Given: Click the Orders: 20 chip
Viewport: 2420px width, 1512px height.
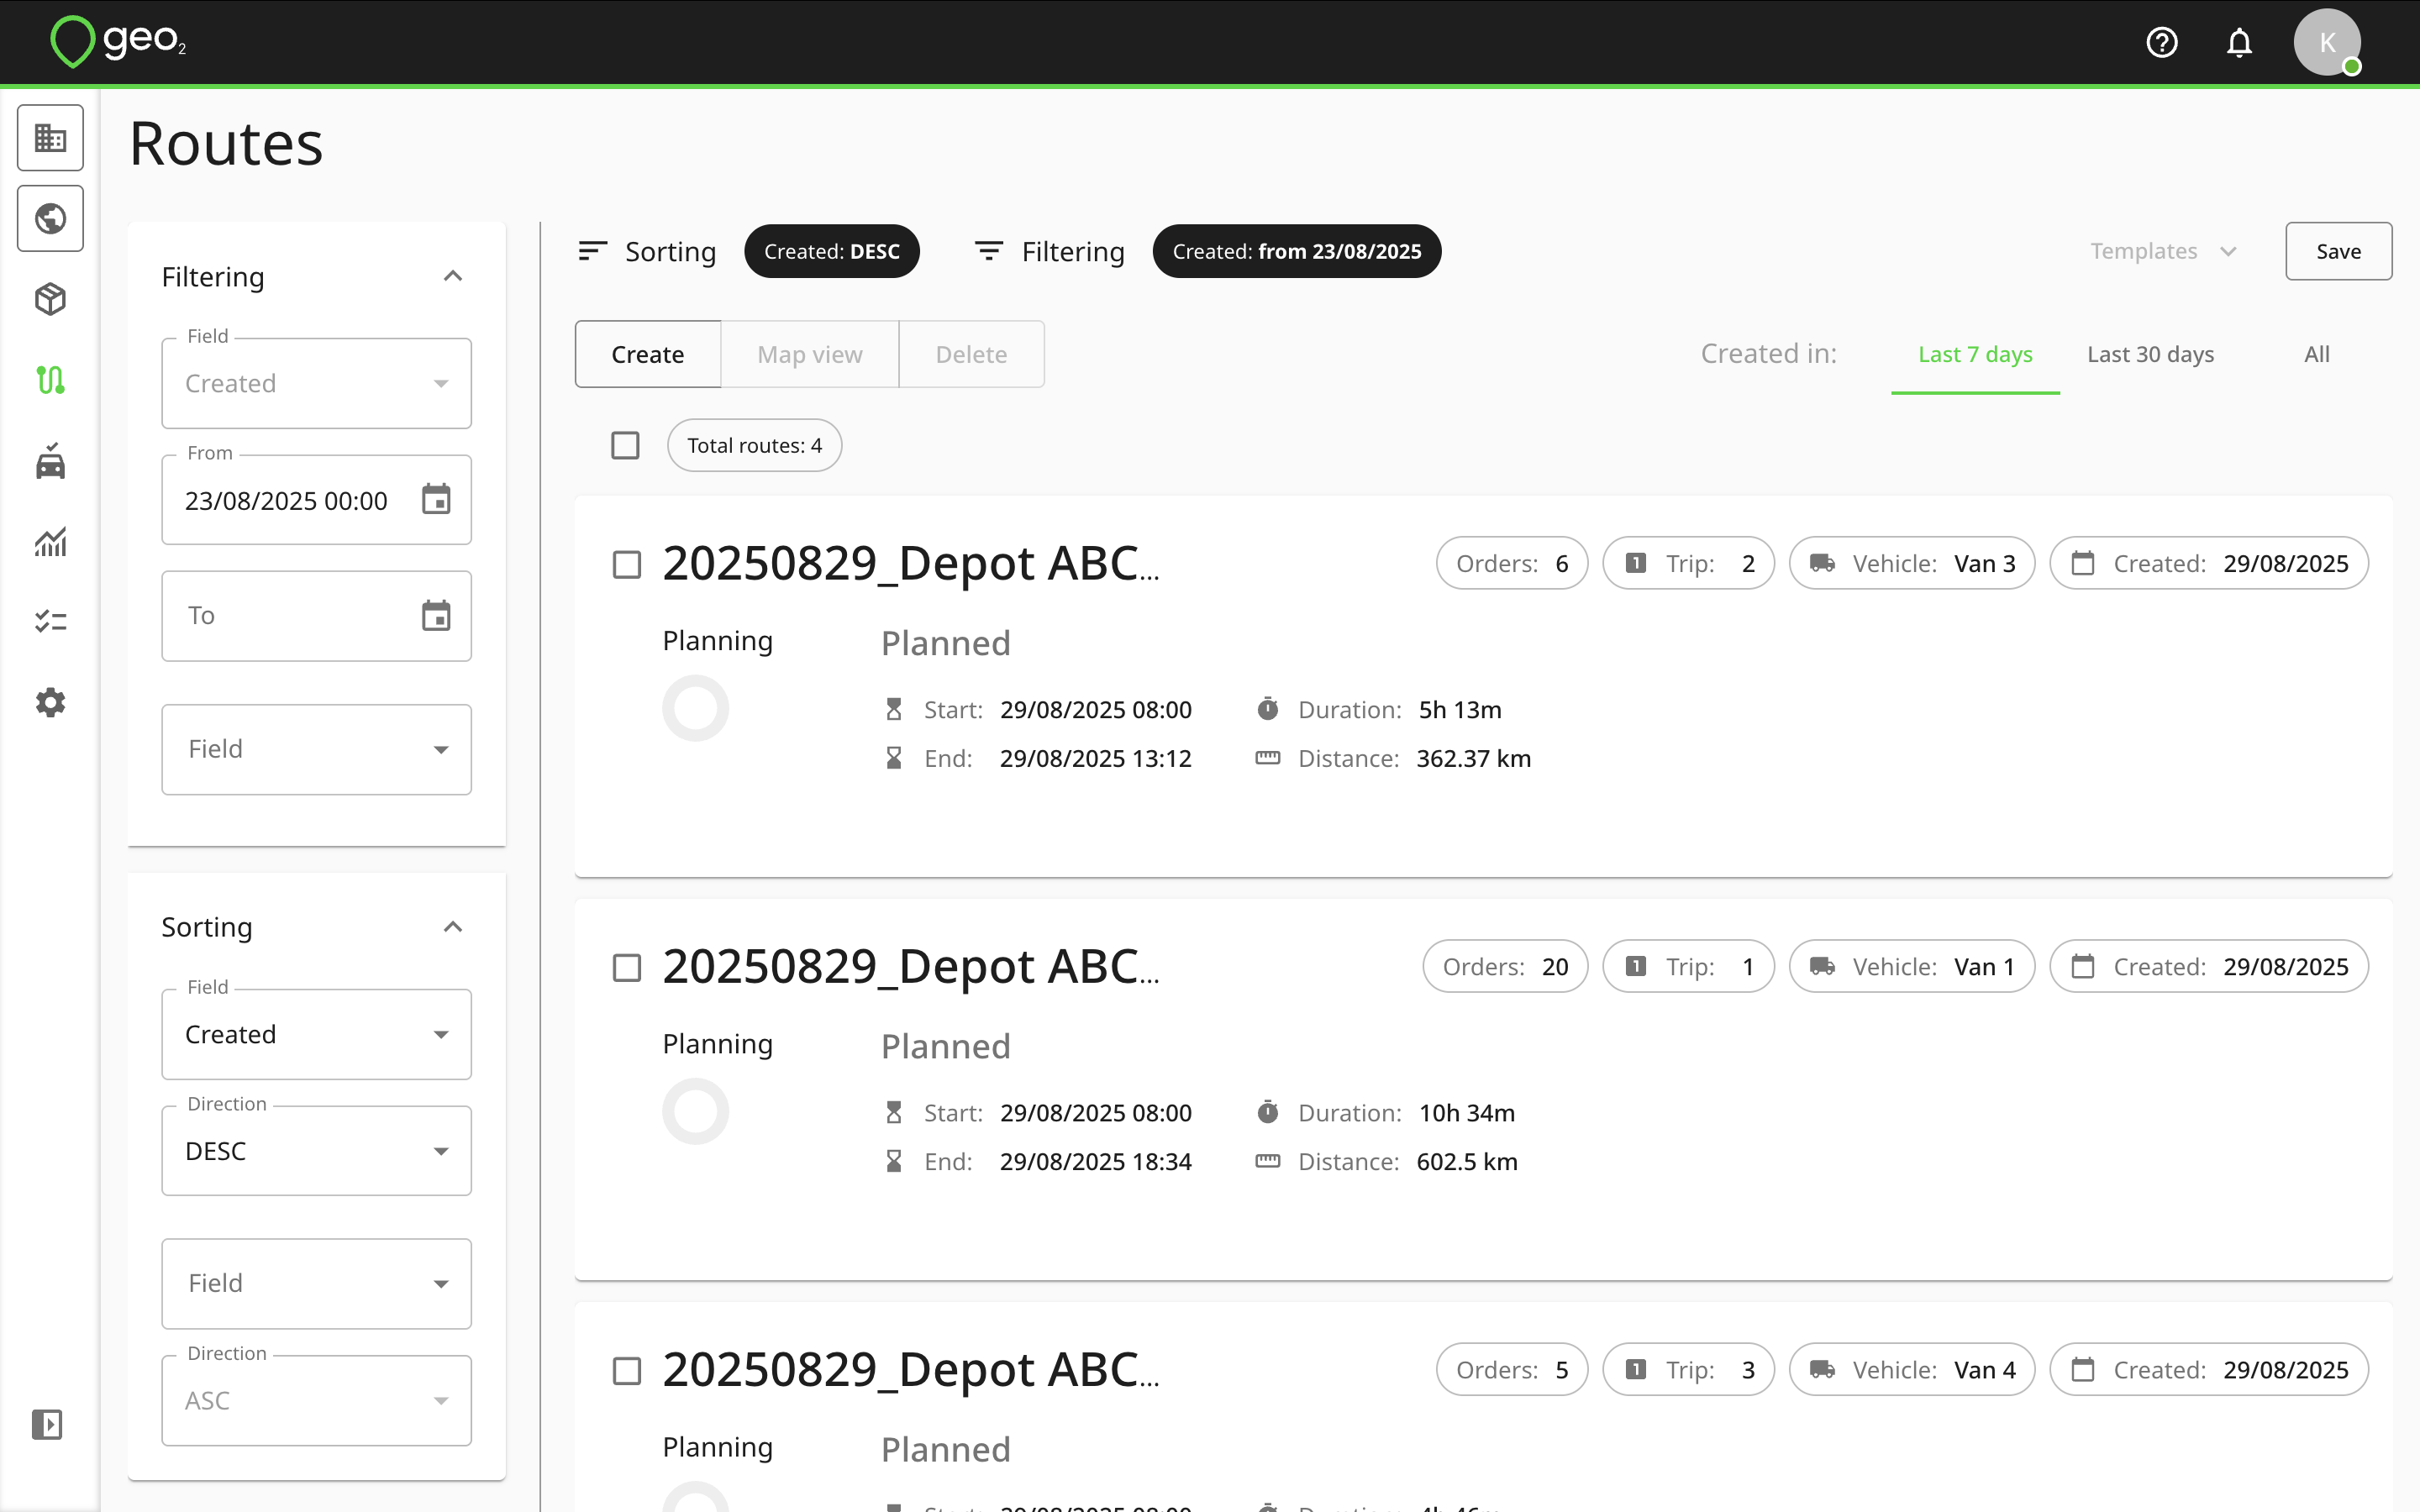Looking at the screenshot, I should point(1505,966).
